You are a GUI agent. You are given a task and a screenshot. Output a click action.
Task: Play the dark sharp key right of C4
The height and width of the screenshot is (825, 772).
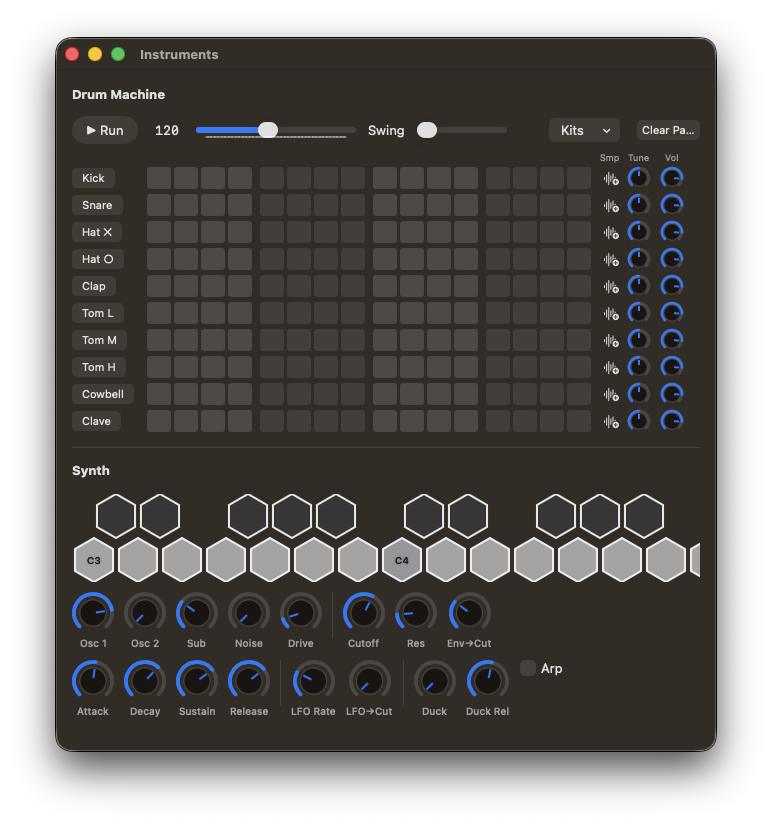coord(424,516)
